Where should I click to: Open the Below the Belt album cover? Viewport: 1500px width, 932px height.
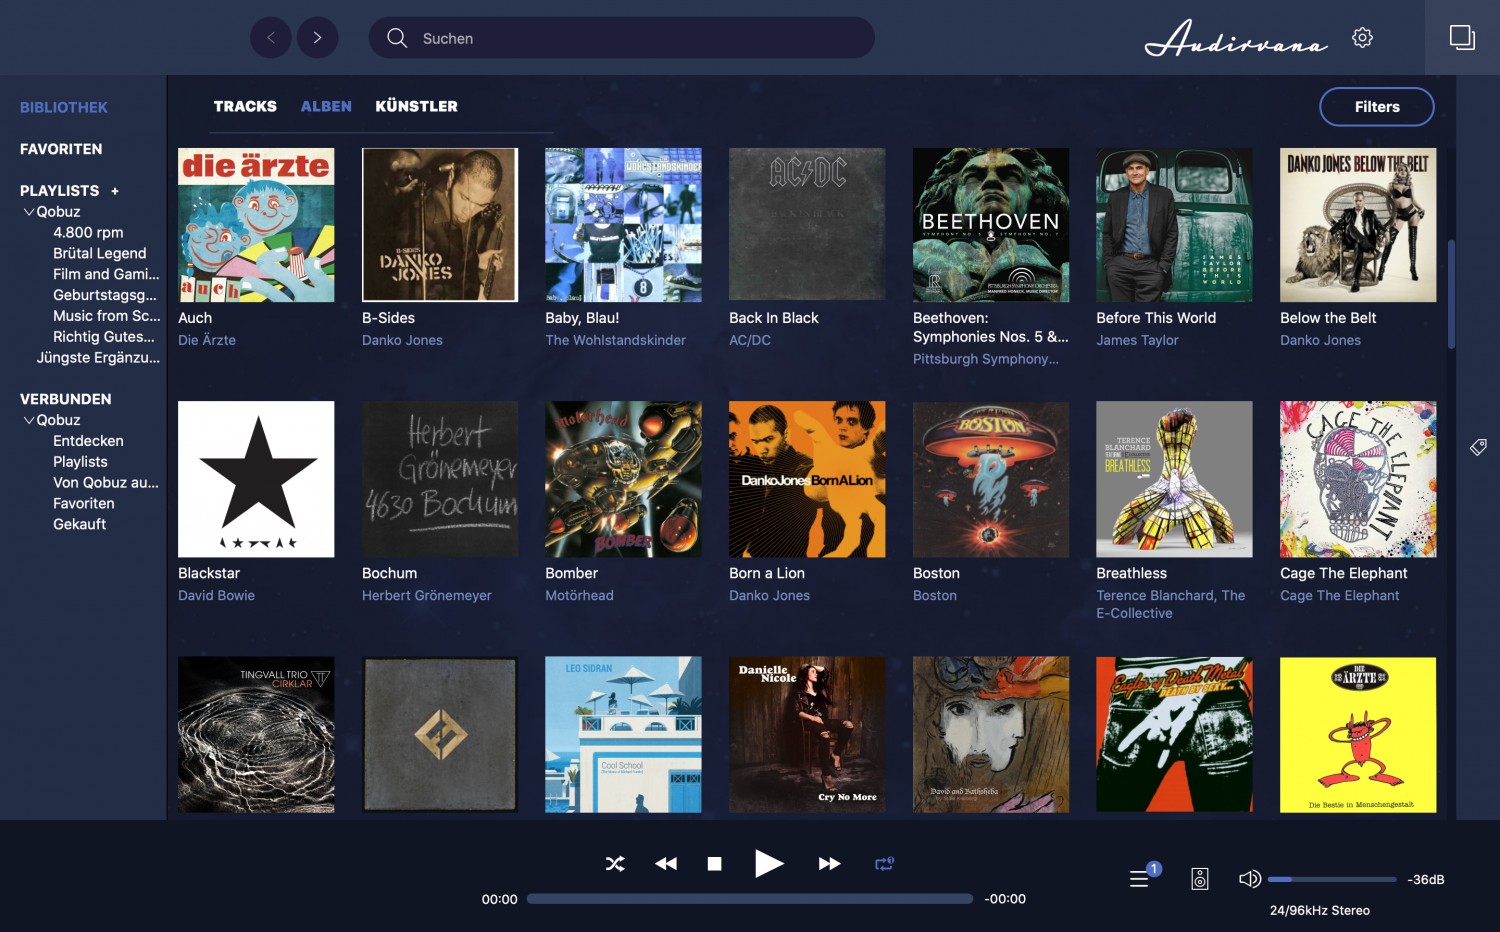(x=1358, y=225)
